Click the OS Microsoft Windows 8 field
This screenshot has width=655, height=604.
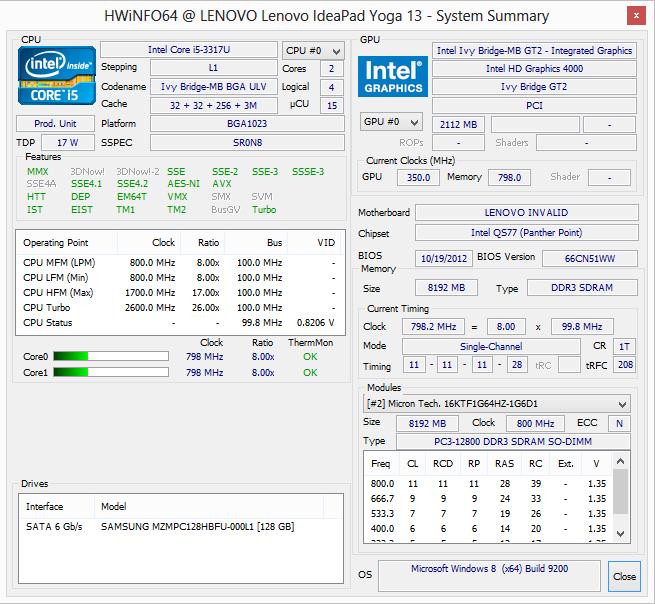click(x=489, y=576)
